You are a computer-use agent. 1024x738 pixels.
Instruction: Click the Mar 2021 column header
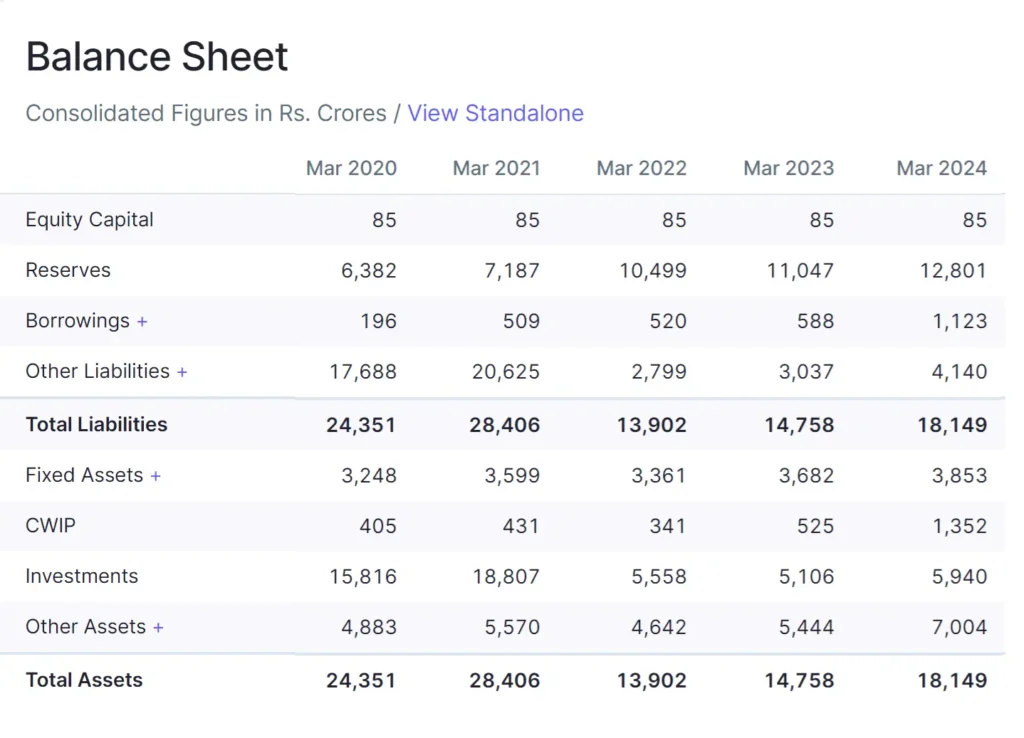click(496, 168)
